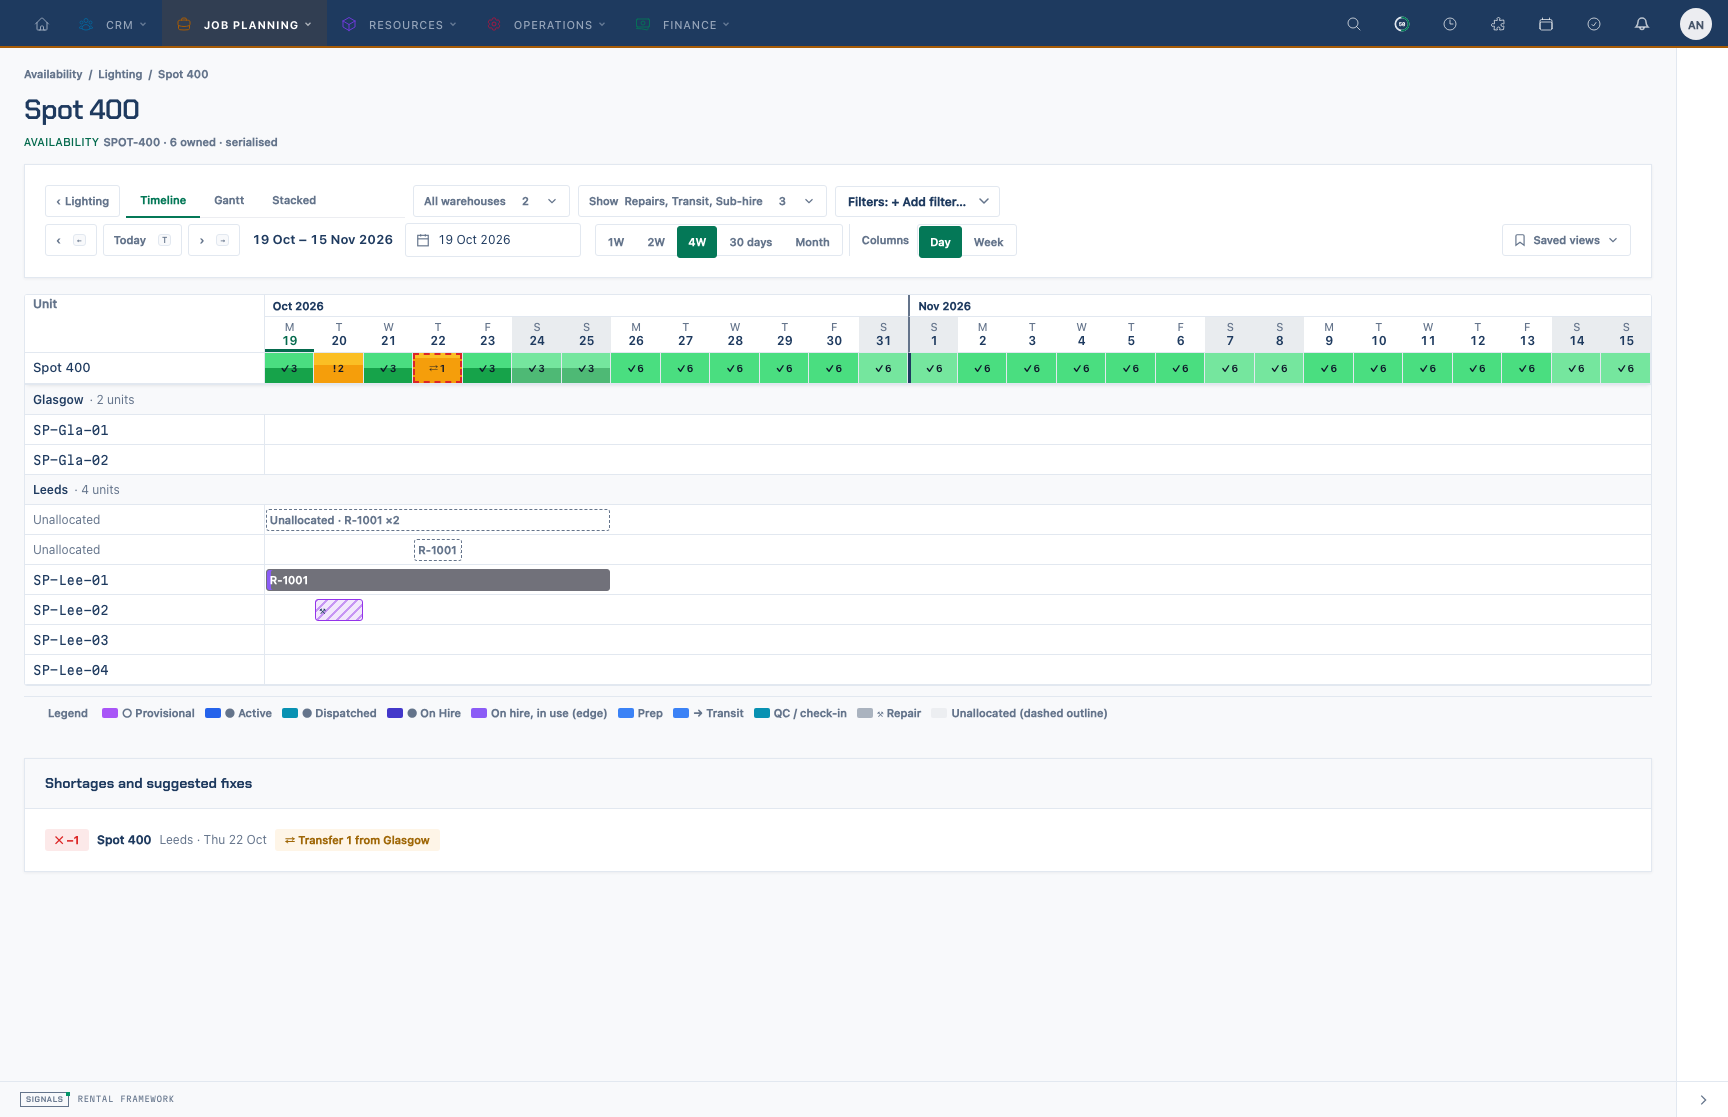Open the check-circle tasks icon
This screenshot has height=1117, width=1728.
pyautogui.click(x=1594, y=24)
